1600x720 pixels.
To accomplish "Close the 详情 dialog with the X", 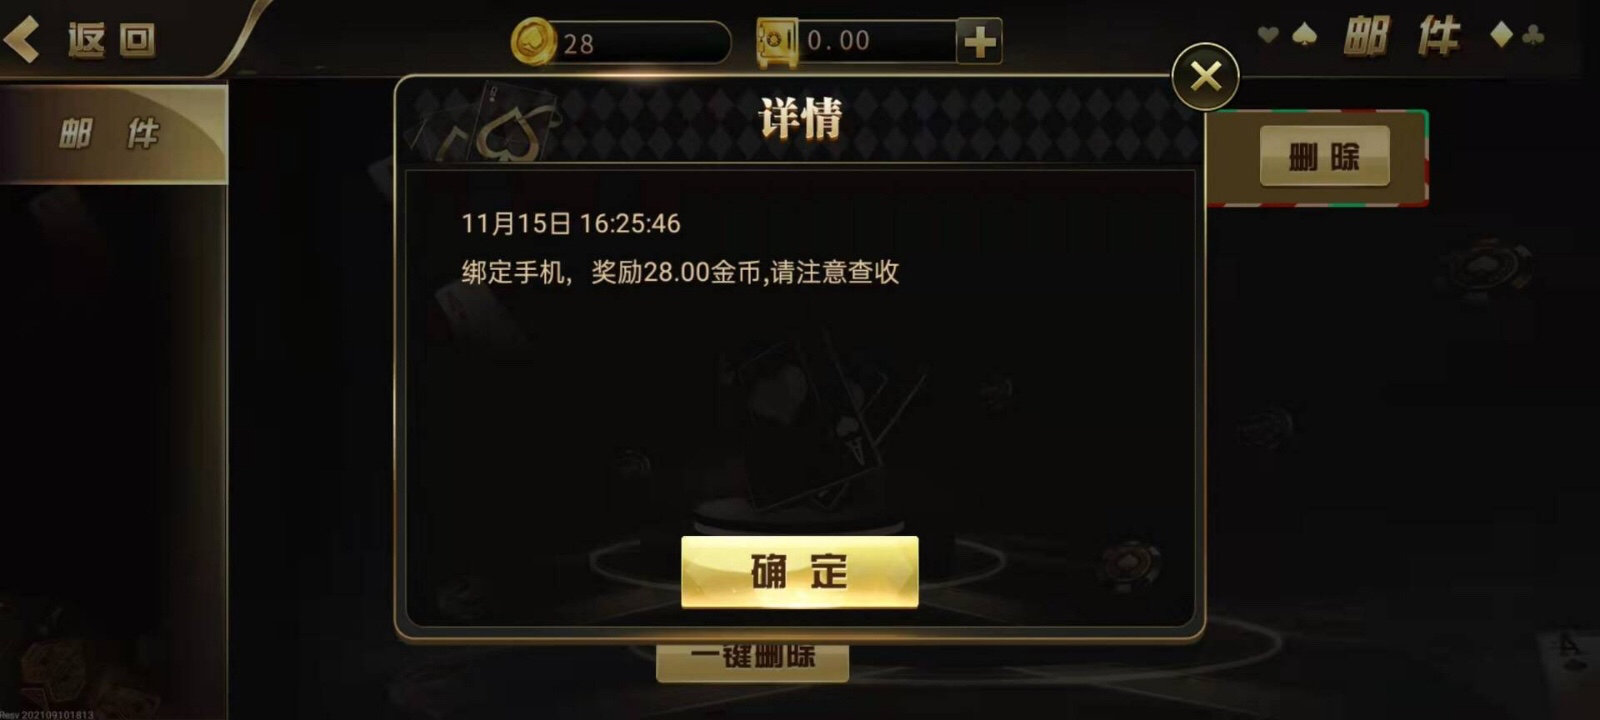I will point(1205,76).
